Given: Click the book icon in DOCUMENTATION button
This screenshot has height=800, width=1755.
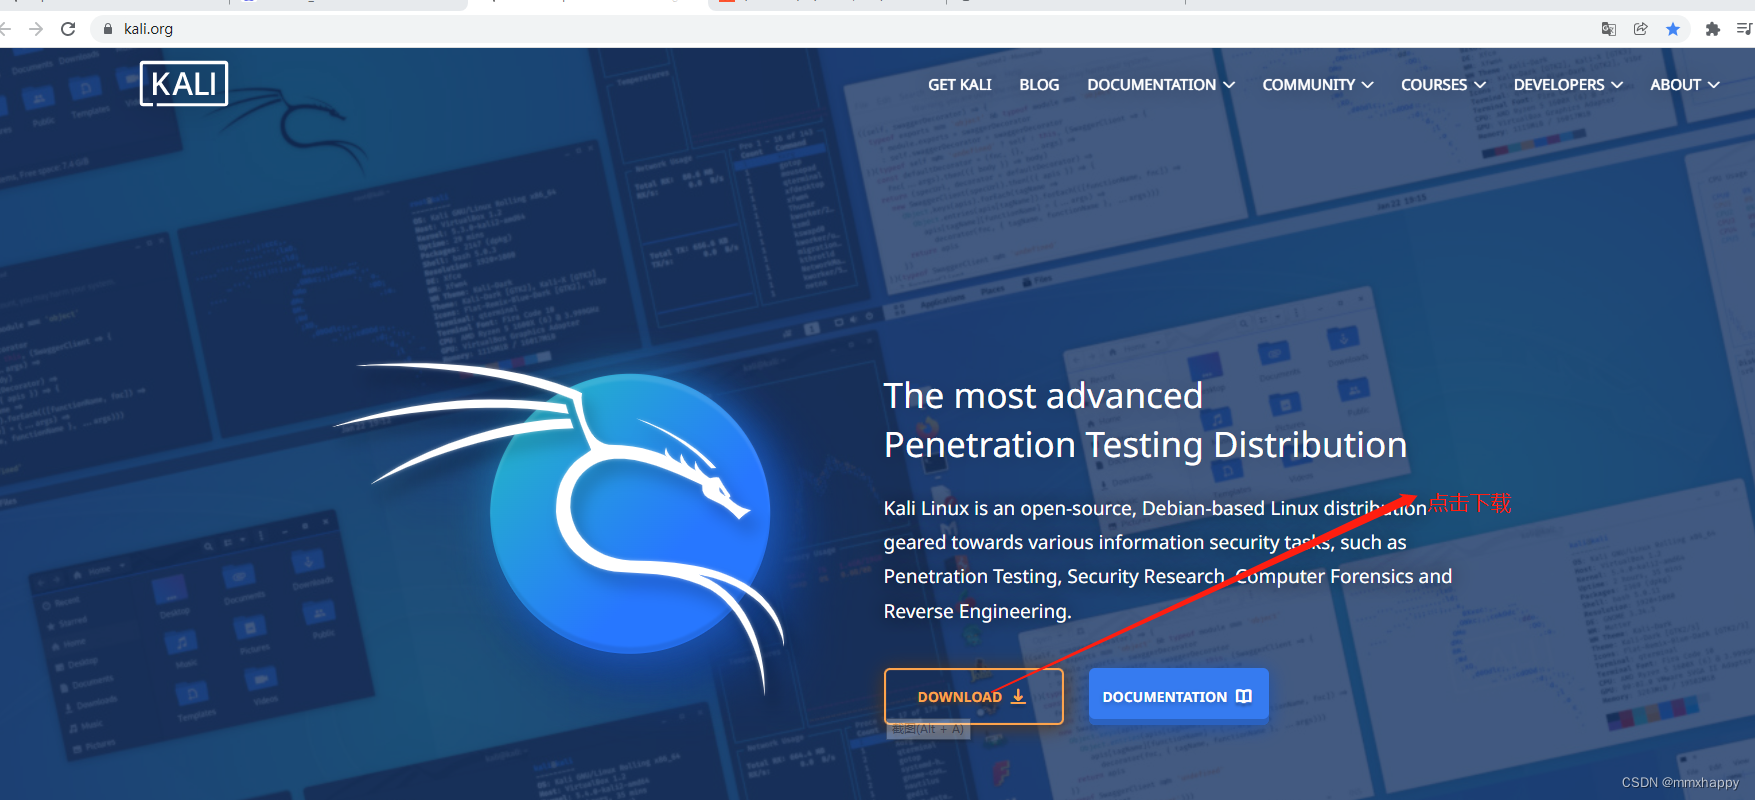Looking at the screenshot, I should (x=1244, y=696).
